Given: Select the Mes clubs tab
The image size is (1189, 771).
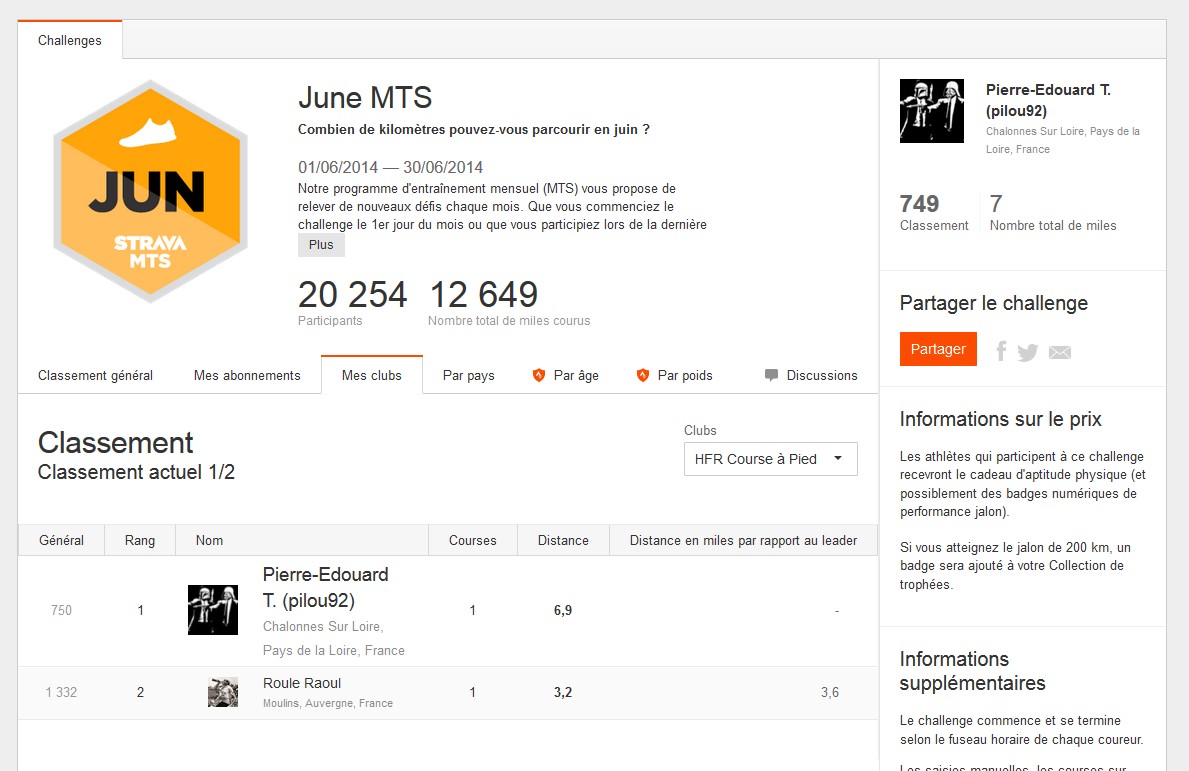Looking at the screenshot, I should point(372,375).
